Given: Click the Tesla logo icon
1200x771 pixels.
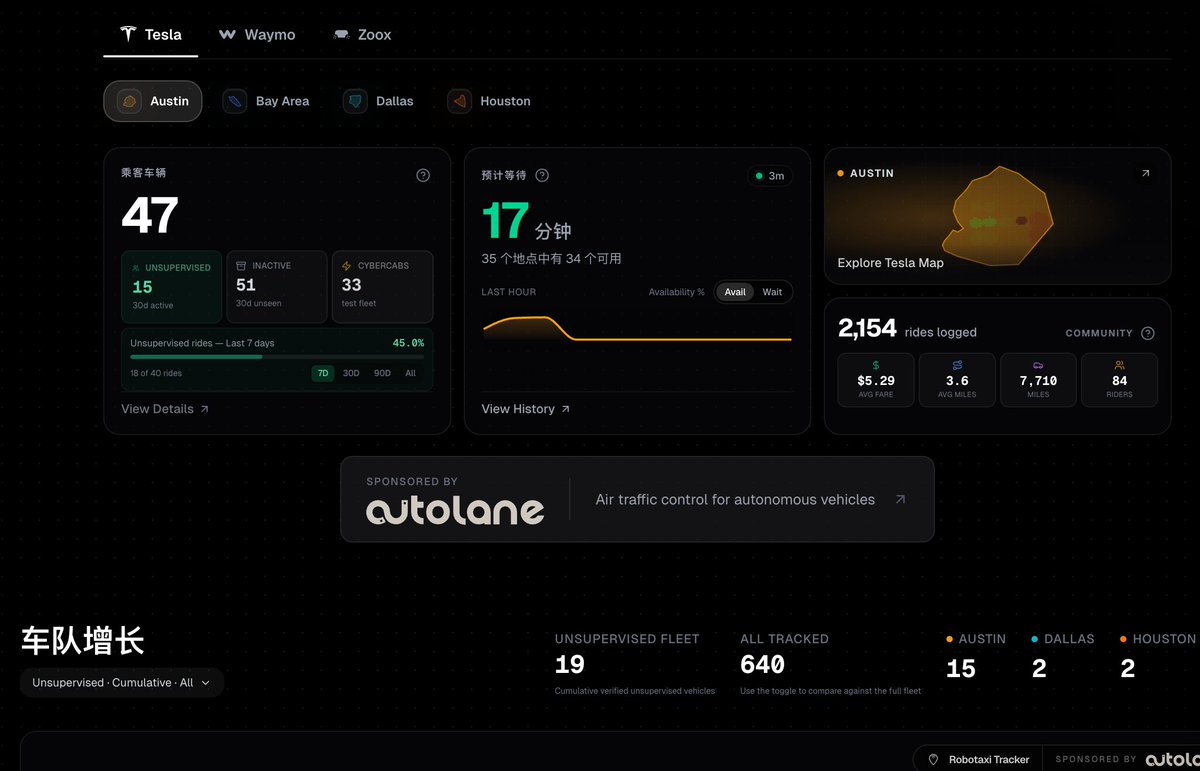Looking at the screenshot, I should 128,34.
